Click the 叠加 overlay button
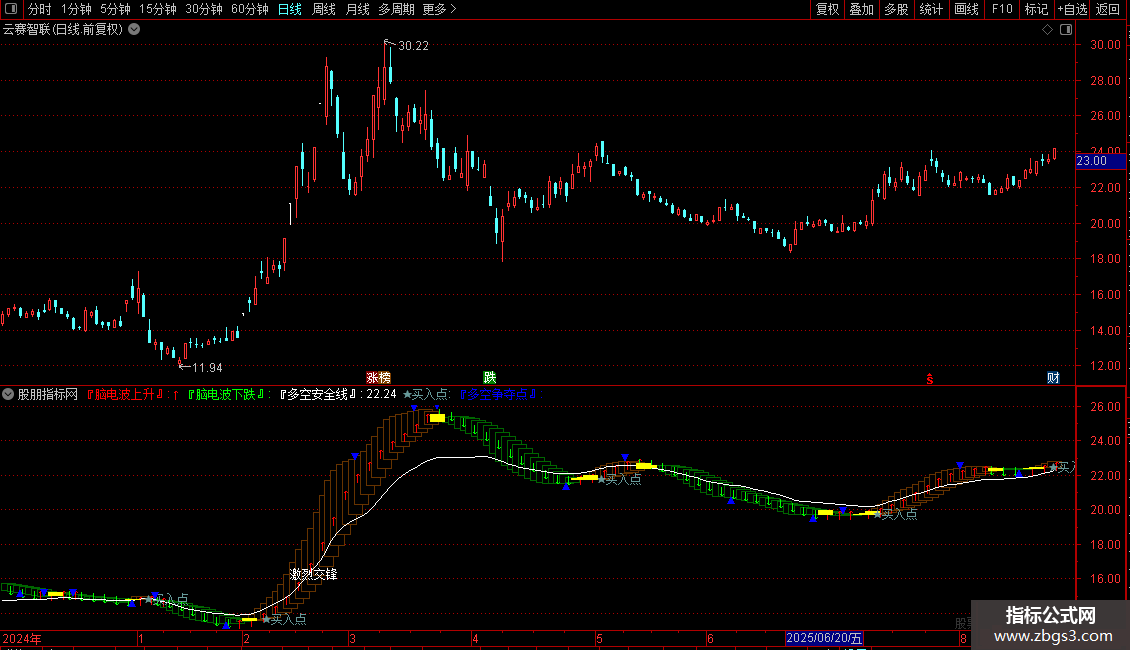Screen dimensions: 1130x650 [x=861, y=9]
